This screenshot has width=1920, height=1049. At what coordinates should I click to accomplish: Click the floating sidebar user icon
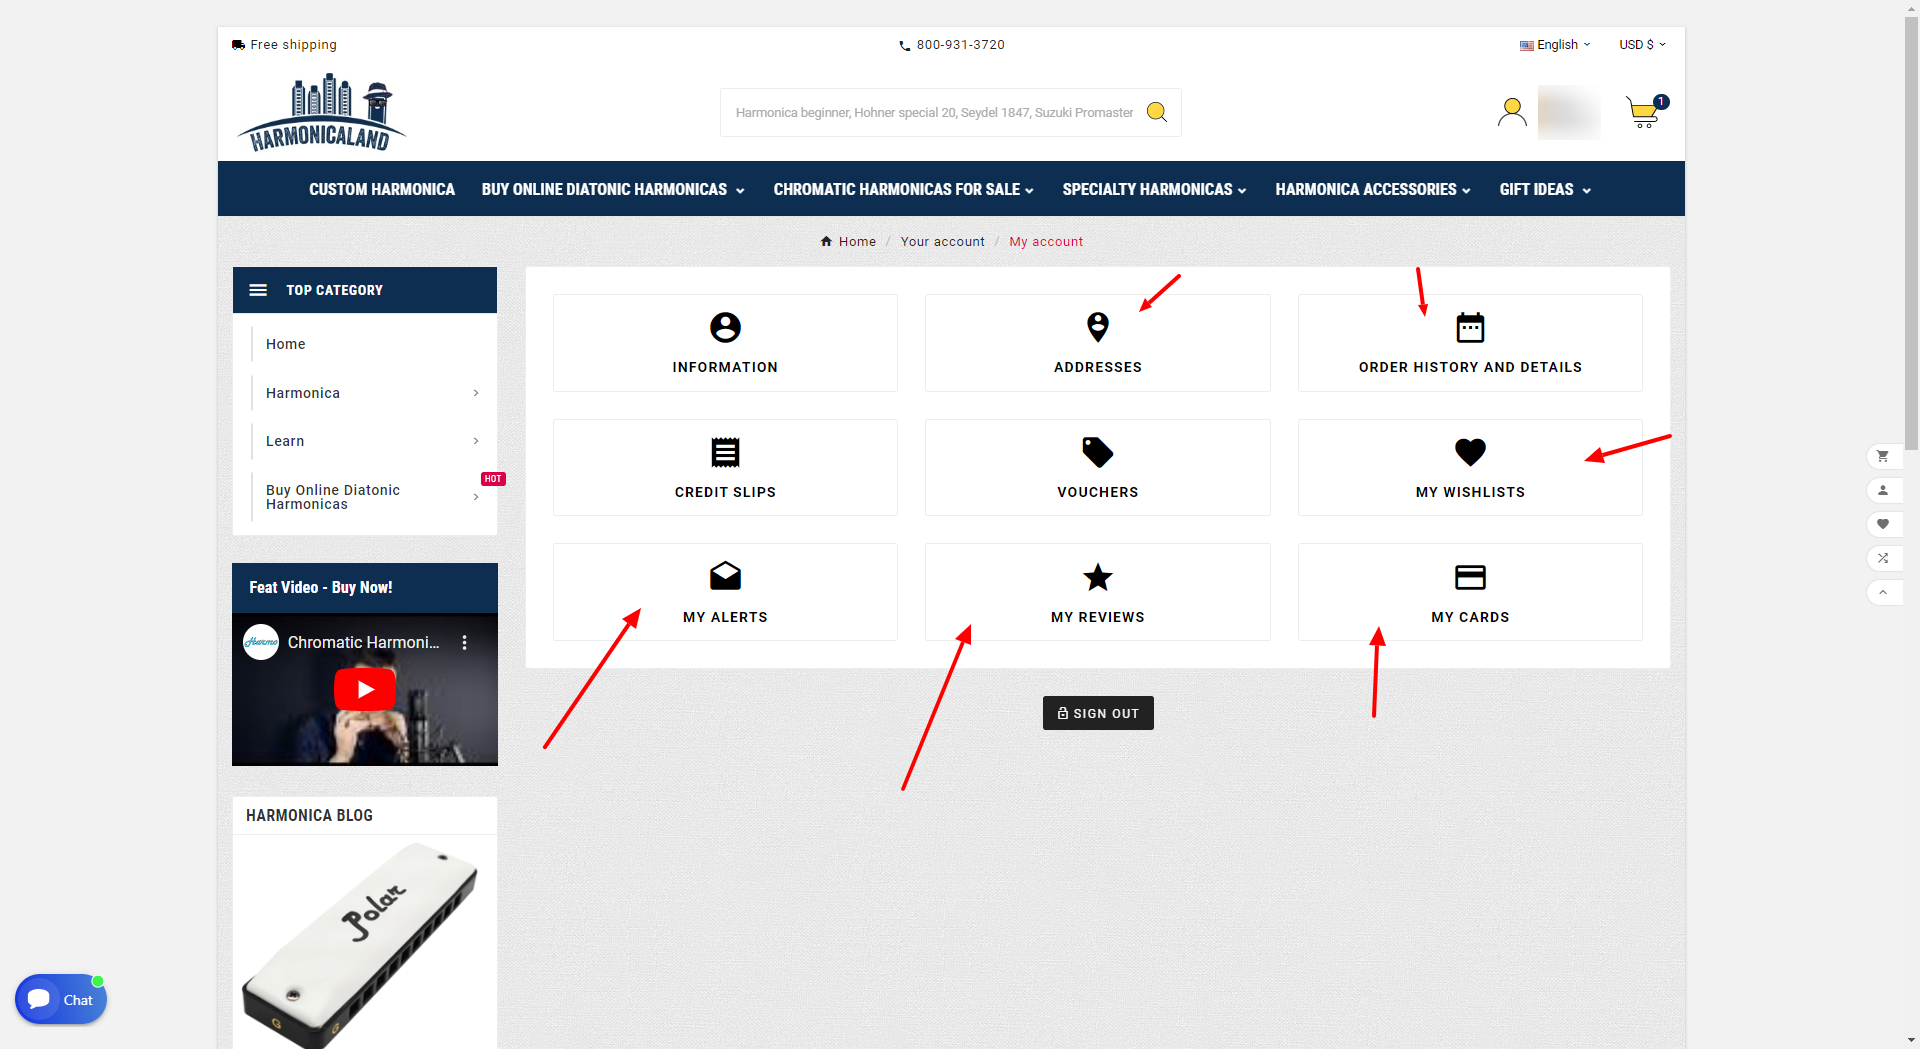1883,490
